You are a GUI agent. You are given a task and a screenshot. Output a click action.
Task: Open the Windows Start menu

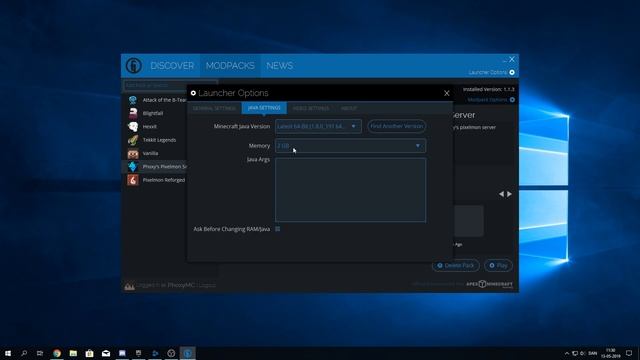click(x=8, y=353)
